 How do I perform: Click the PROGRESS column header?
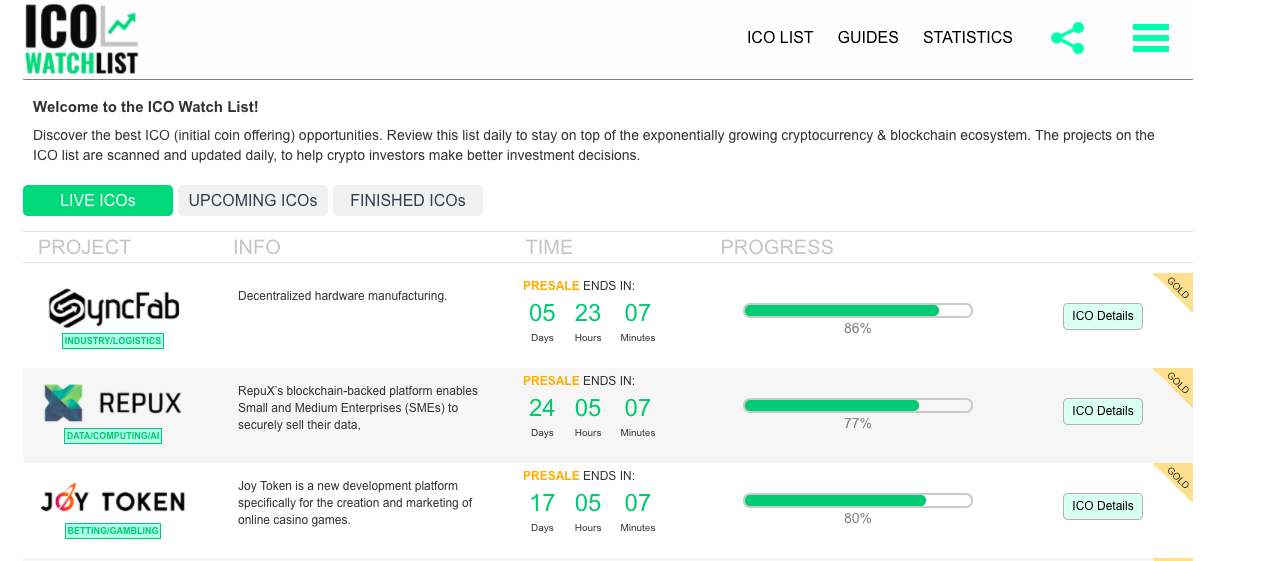pos(777,247)
